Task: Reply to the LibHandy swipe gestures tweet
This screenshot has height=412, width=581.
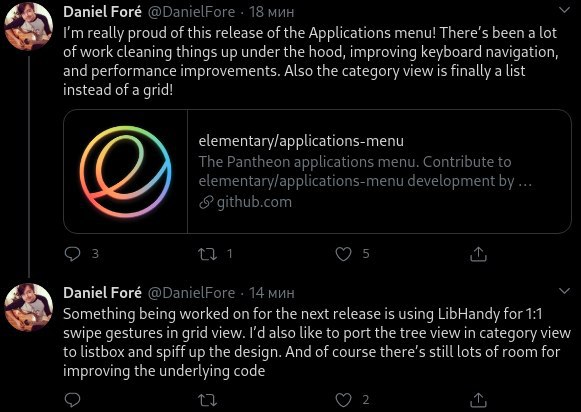Action: pyautogui.click(x=72, y=400)
